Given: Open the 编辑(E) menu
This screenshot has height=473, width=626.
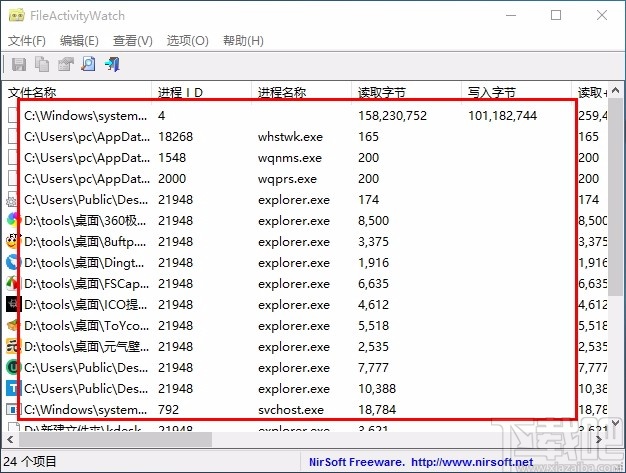Looking at the screenshot, I should pyautogui.click(x=79, y=40).
